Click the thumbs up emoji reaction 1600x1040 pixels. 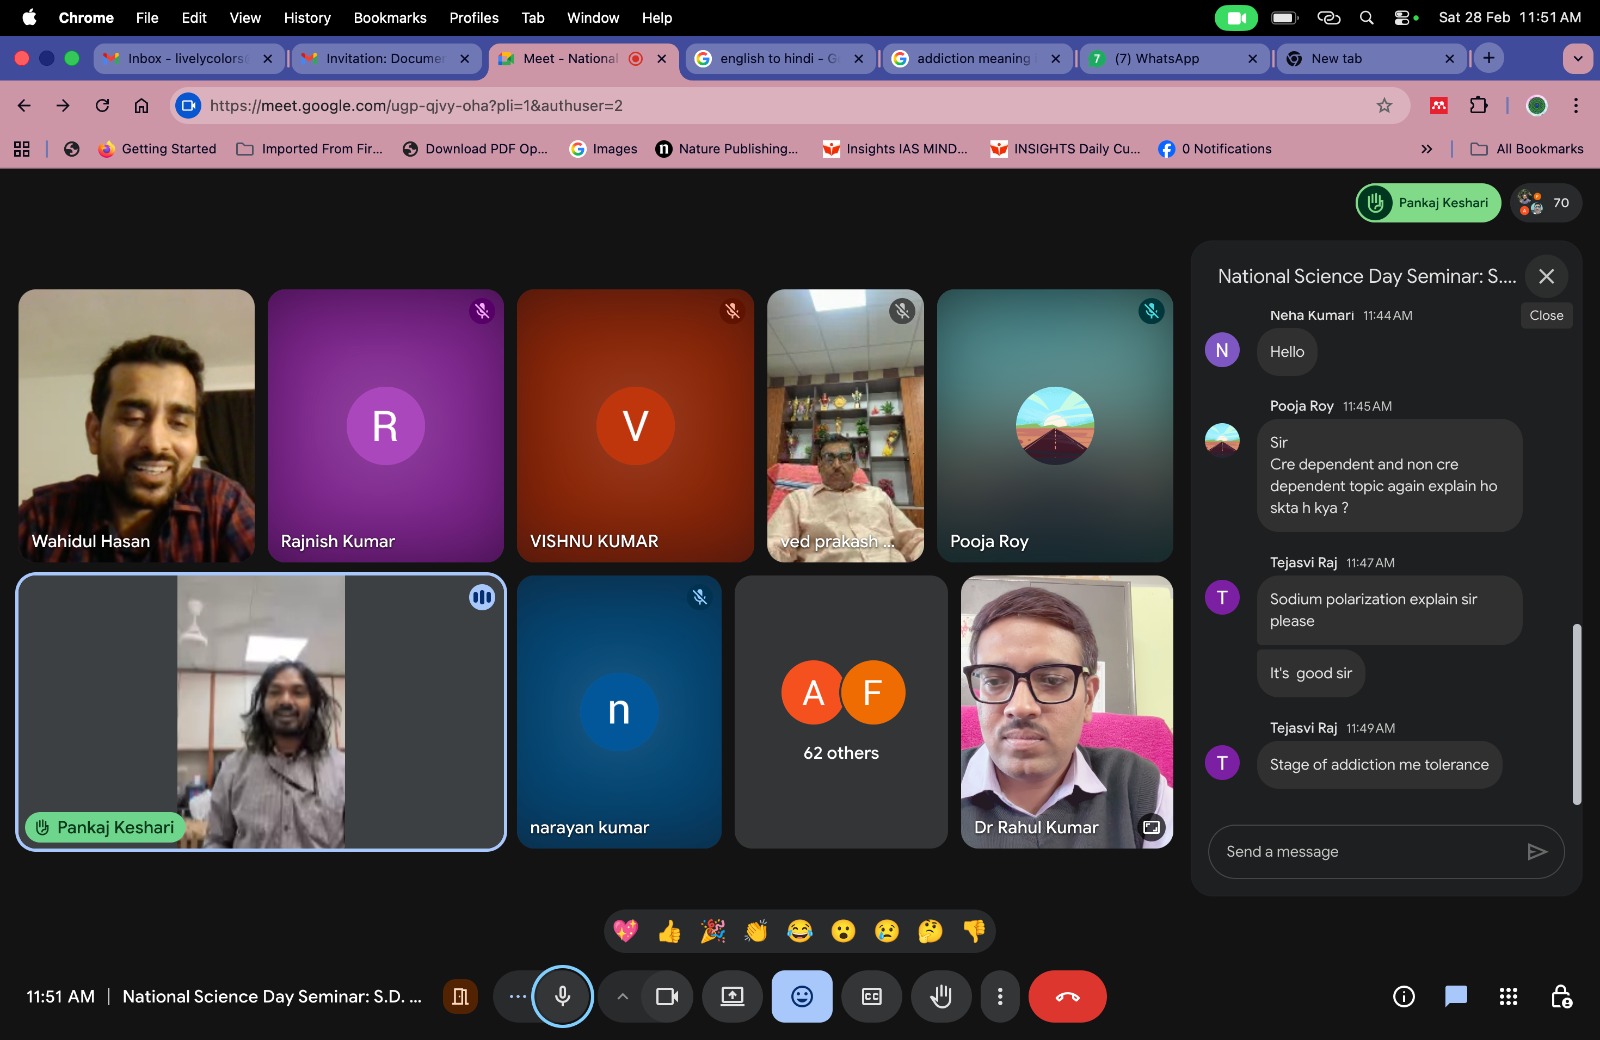click(669, 932)
